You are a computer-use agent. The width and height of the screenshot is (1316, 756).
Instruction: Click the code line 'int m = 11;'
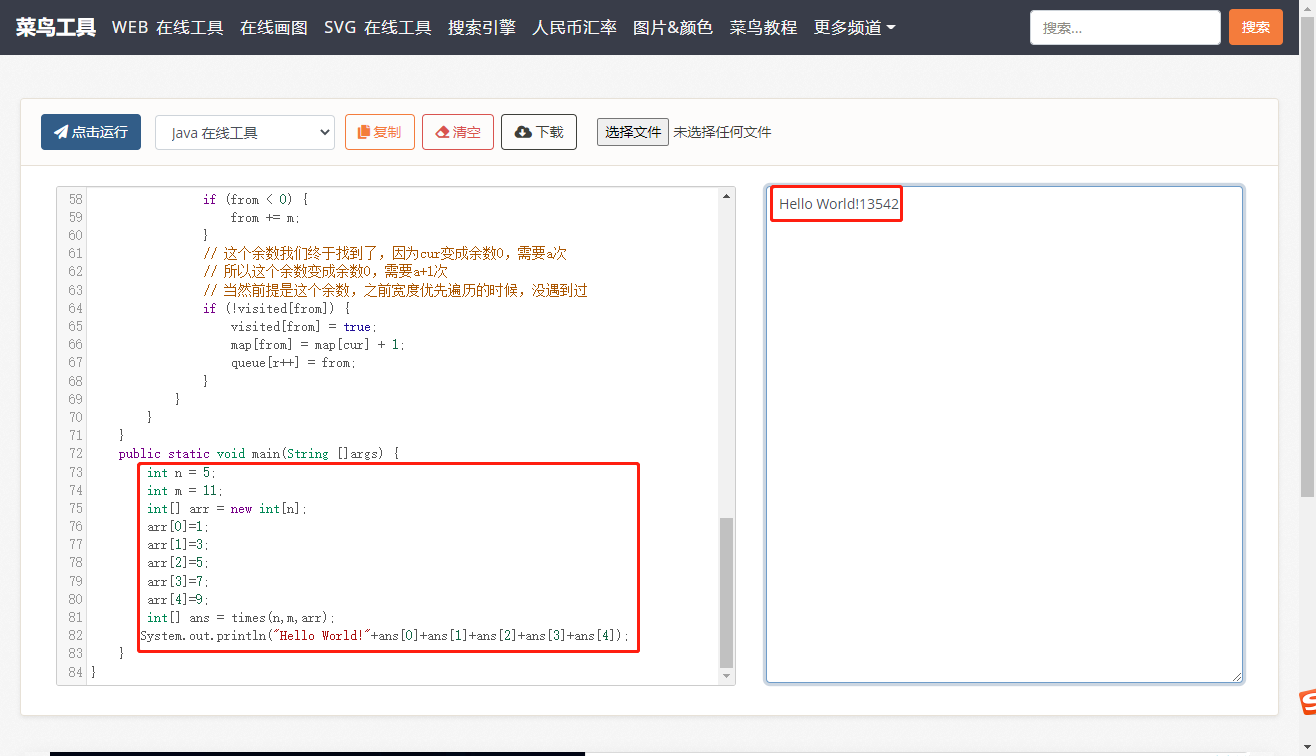click(x=185, y=490)
